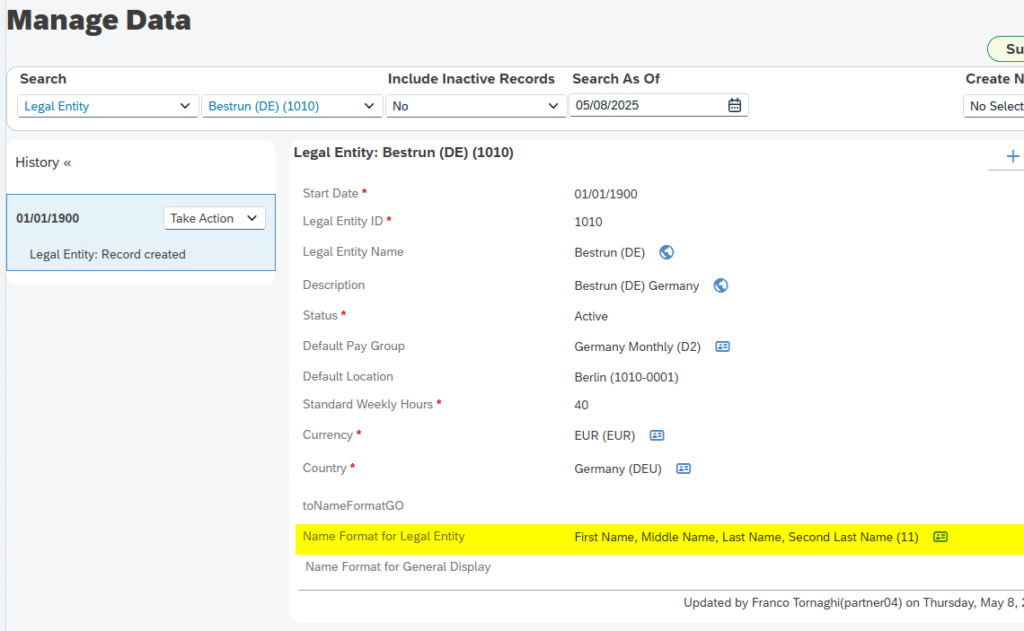Open Include Inactive Records dropdown
The width and height of the screenshot is (1024, 631).
click(x=476, y=106)
